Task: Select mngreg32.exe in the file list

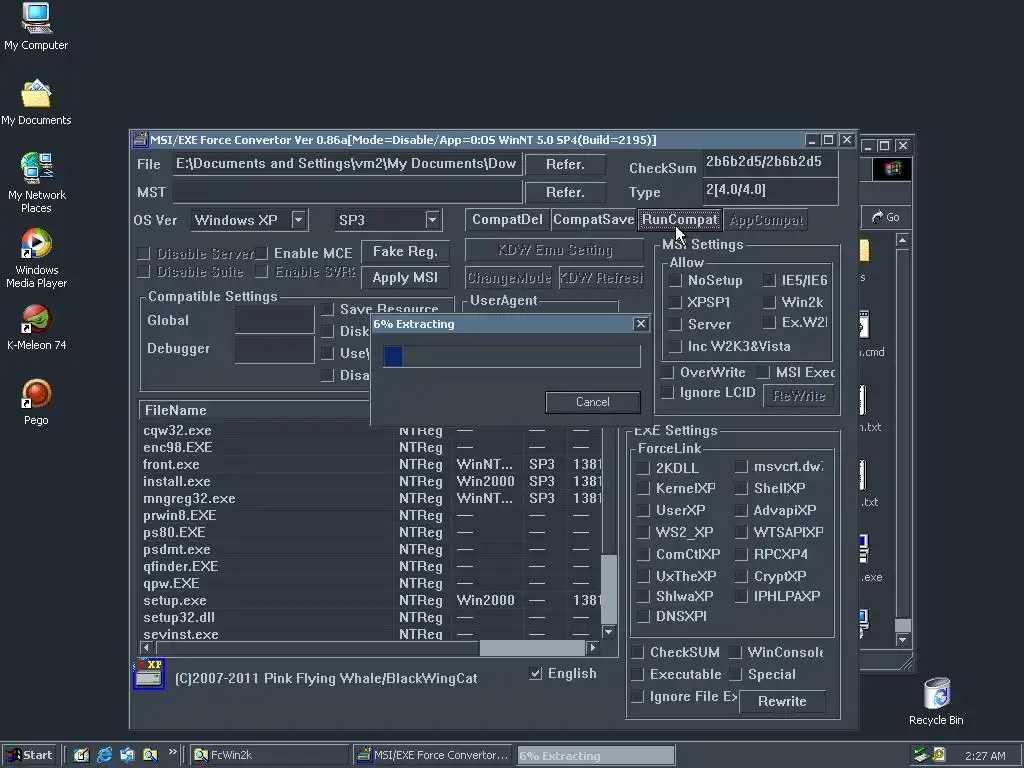Action: click(189, 498)
